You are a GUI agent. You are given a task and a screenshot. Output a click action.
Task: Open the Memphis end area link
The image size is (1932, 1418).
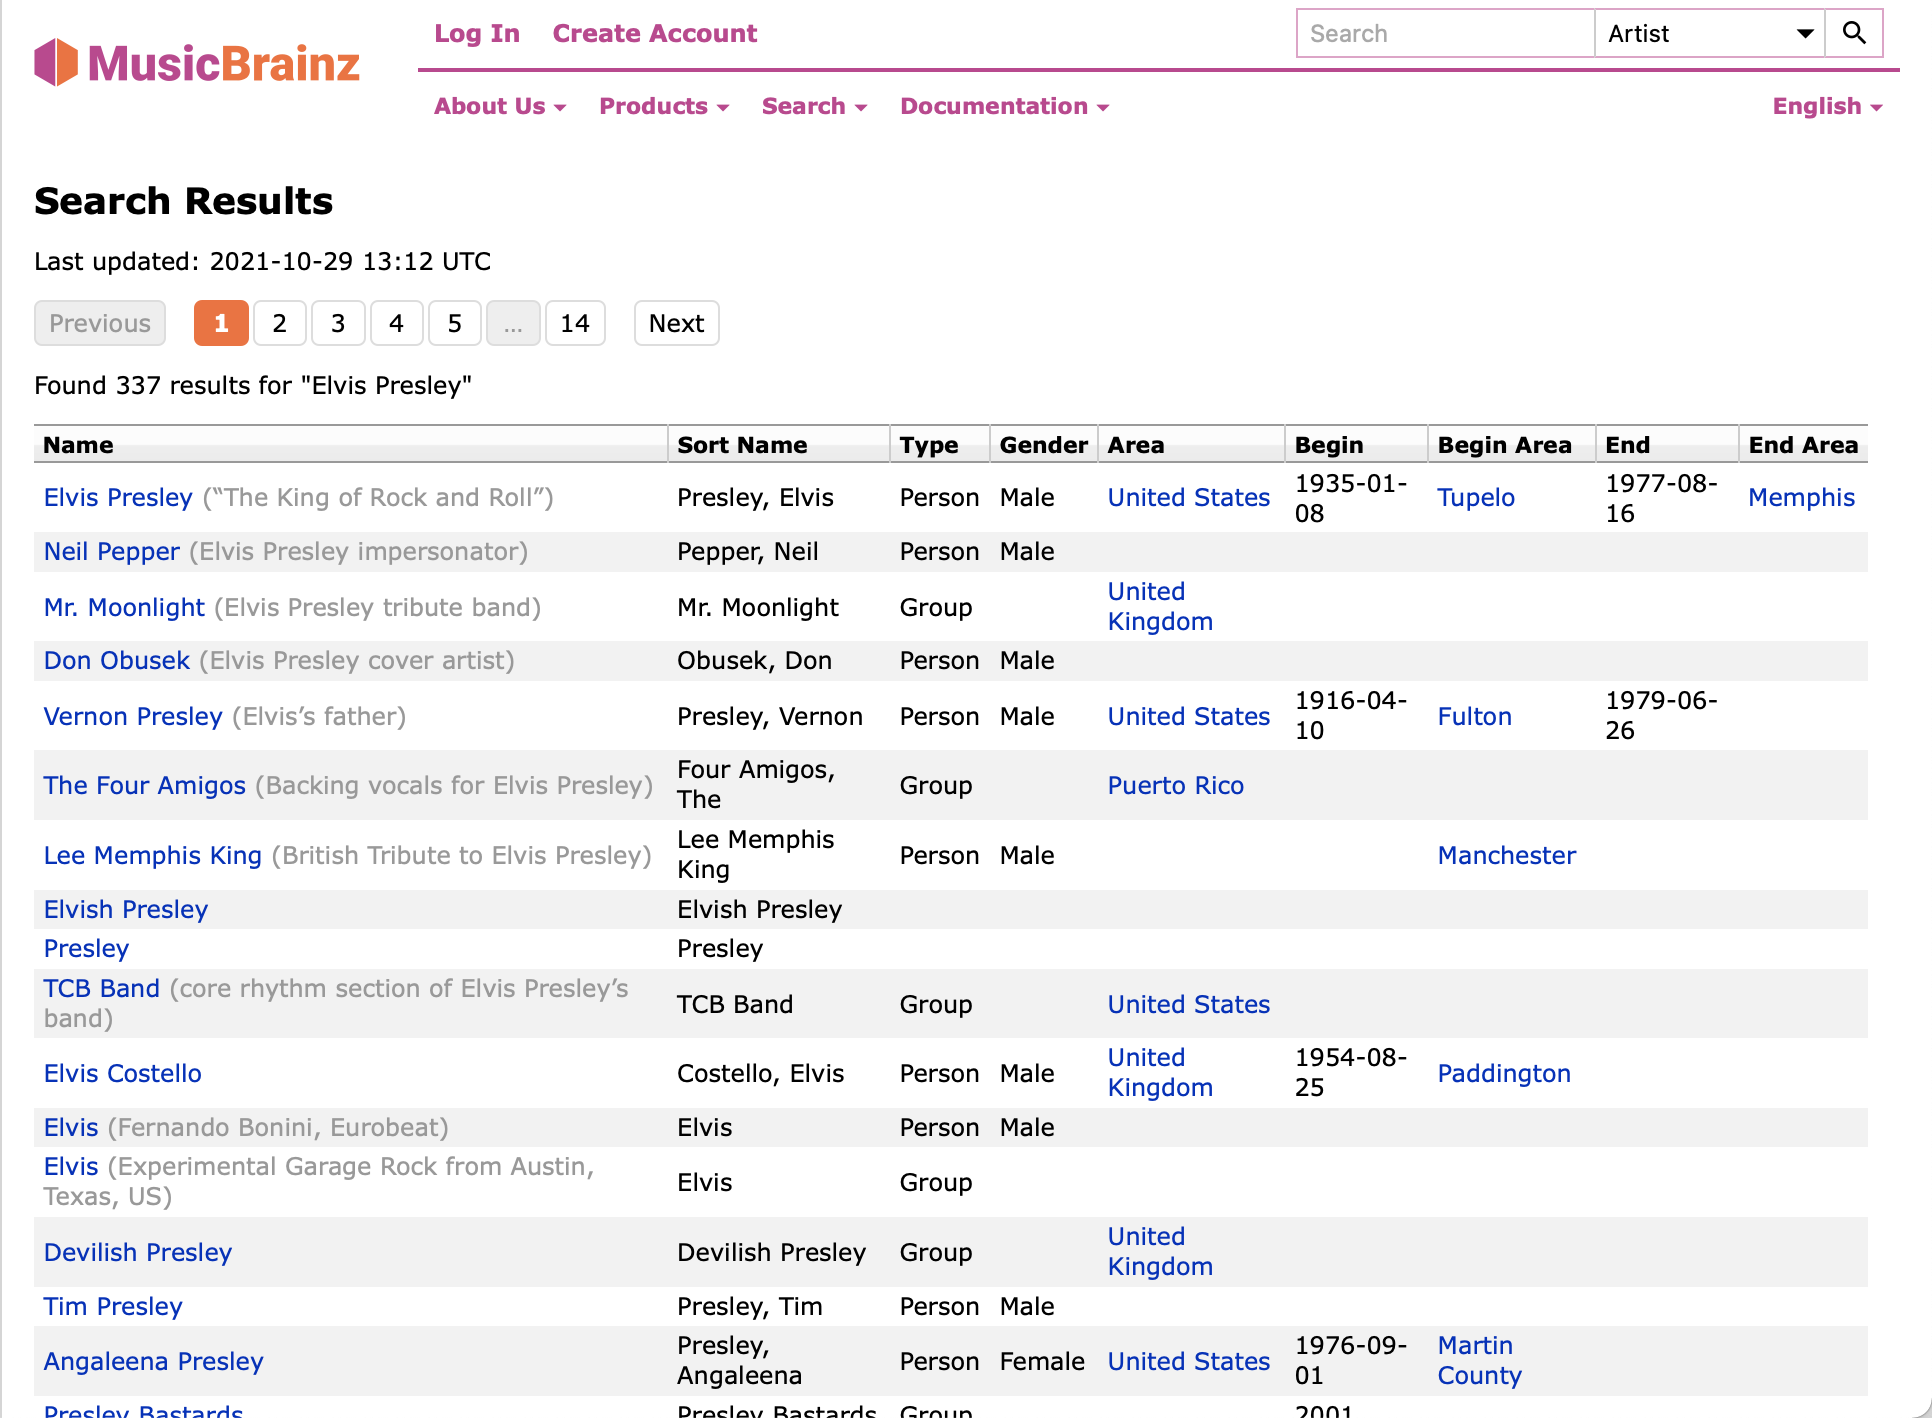[x=1800, y=497]
